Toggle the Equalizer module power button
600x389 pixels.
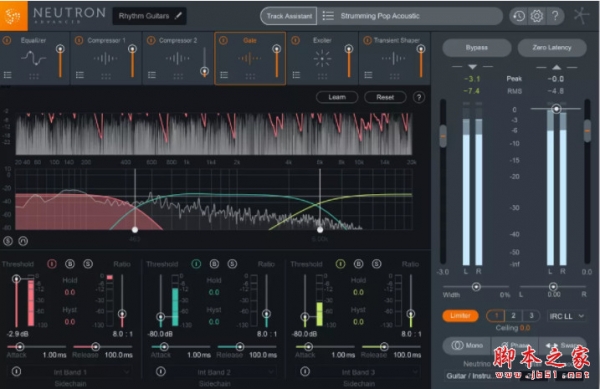coord(7,40)
